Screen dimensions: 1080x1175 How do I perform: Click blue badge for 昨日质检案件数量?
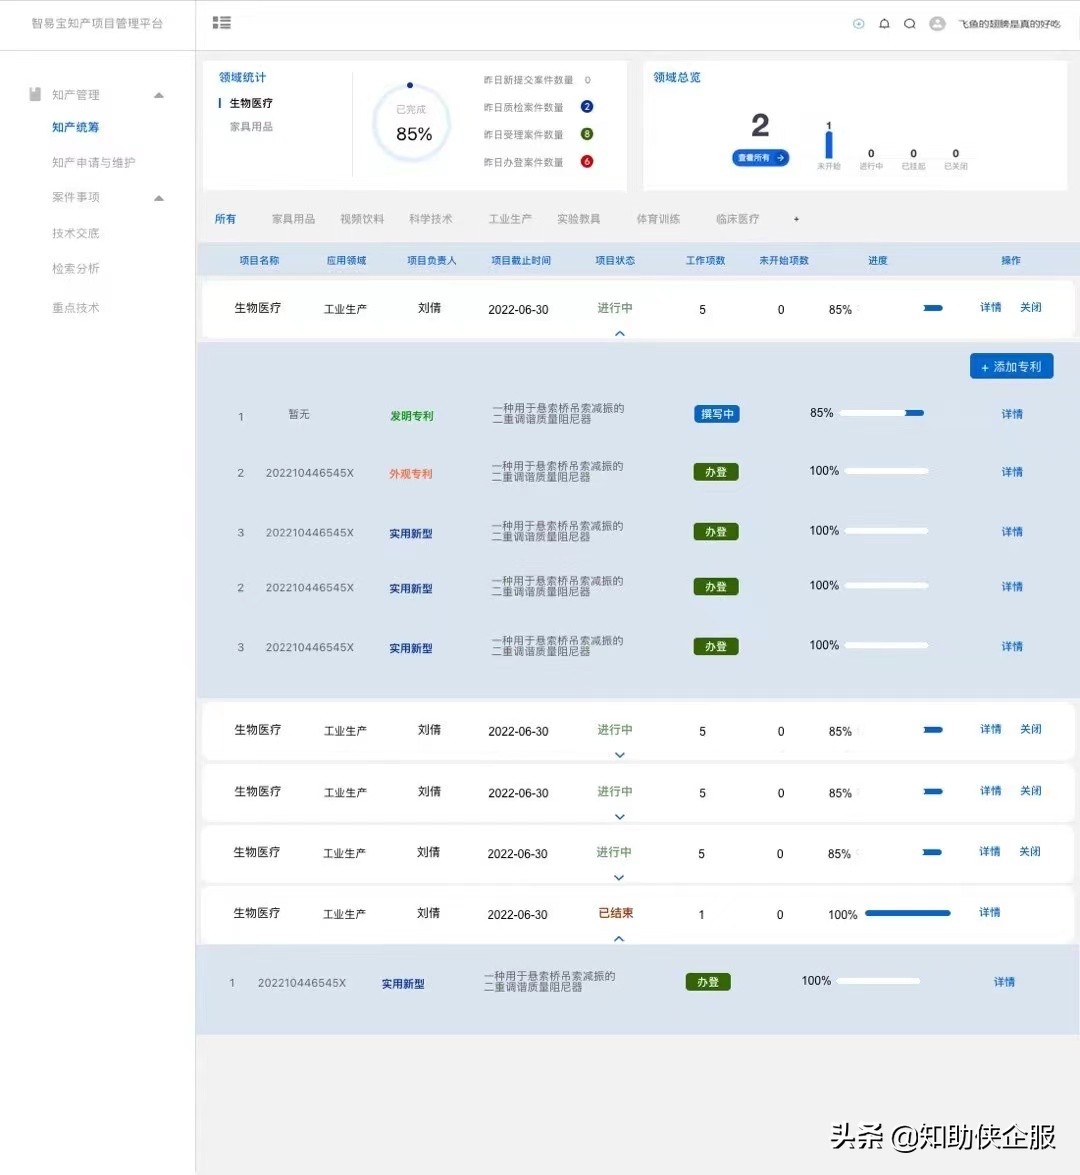point(587,107)
